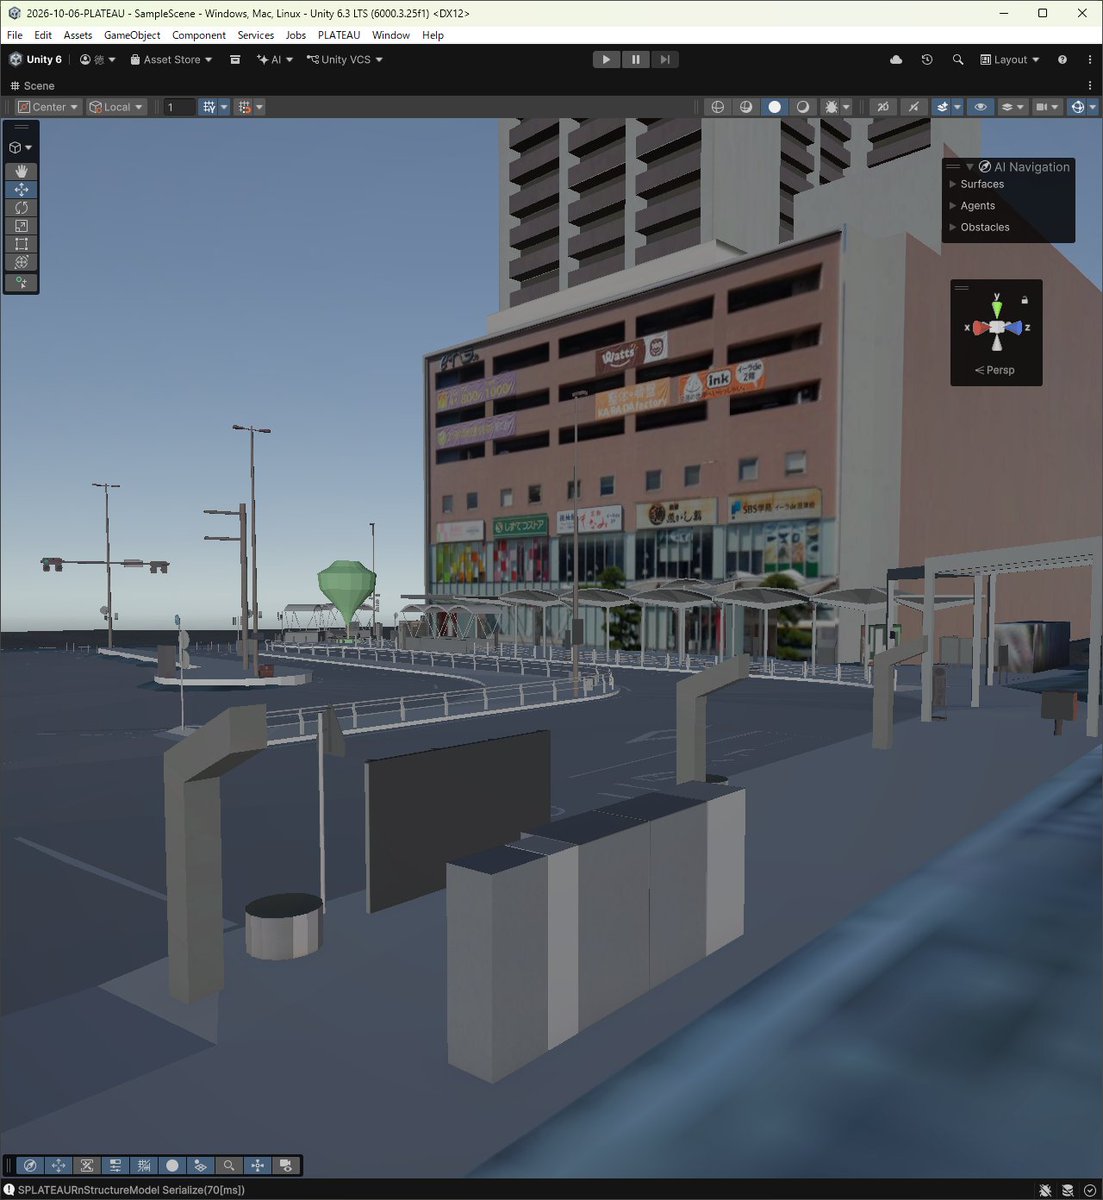Select shaded wireframe draw mode
The image size is (1103, 1200).
click(746, 107)
